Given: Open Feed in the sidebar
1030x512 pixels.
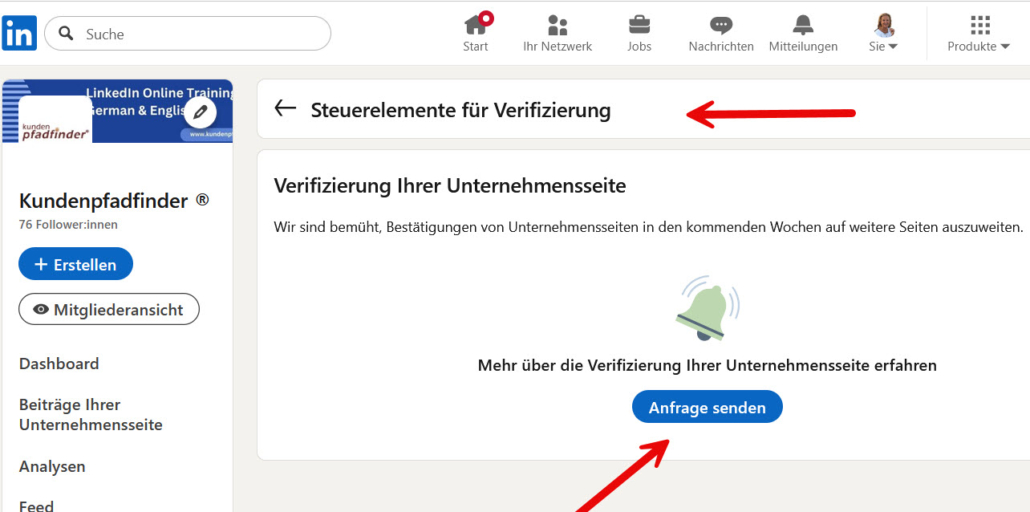Looking at the screenshot, I should coord(36,505).
